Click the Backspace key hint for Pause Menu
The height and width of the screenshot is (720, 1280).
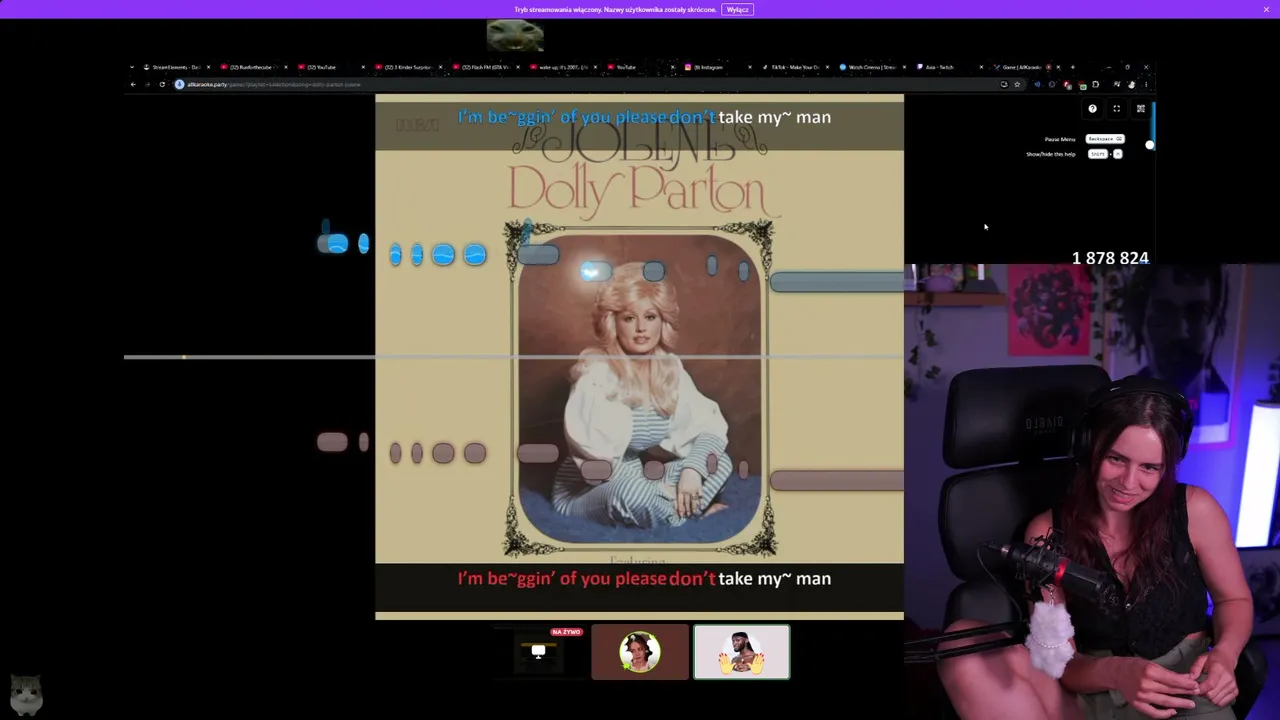1105,139
